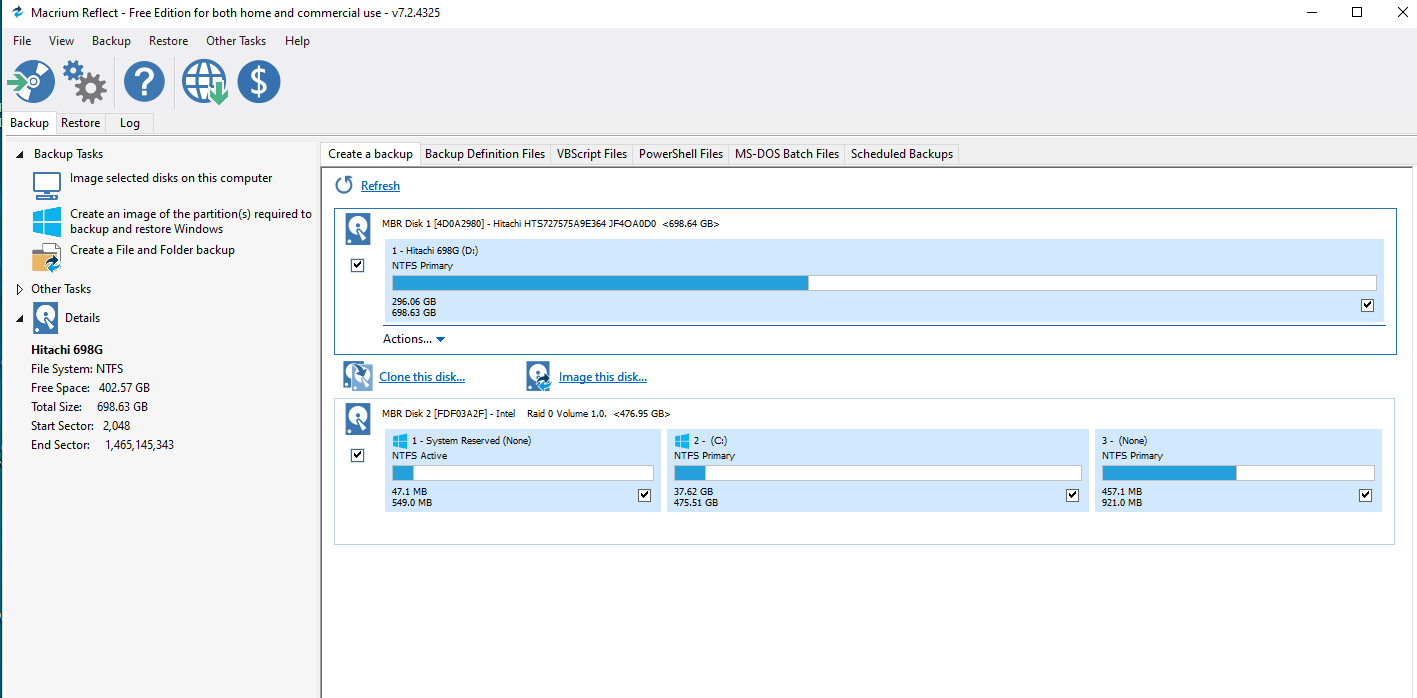Select the MBR Disk 2 Intel Raid header
The image size is (1417, 698).
click(526, 413)
